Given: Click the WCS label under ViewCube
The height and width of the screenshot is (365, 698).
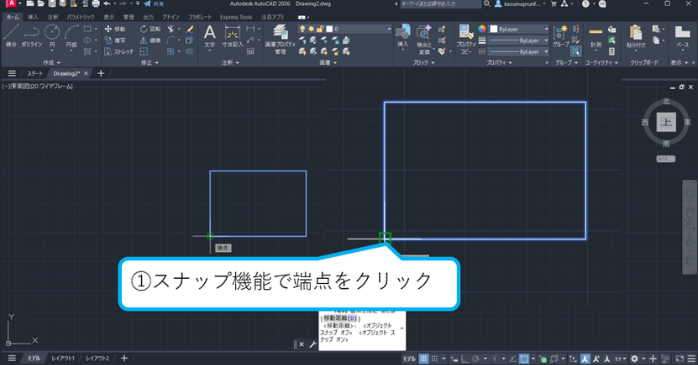Looking at the screenshot, I should (666, 159).
